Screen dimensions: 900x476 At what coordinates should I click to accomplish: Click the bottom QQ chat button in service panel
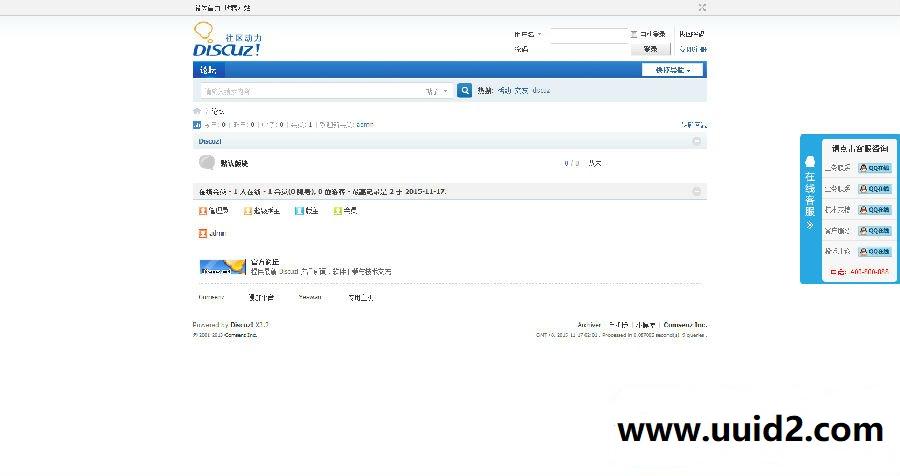[x=875, y=251]
